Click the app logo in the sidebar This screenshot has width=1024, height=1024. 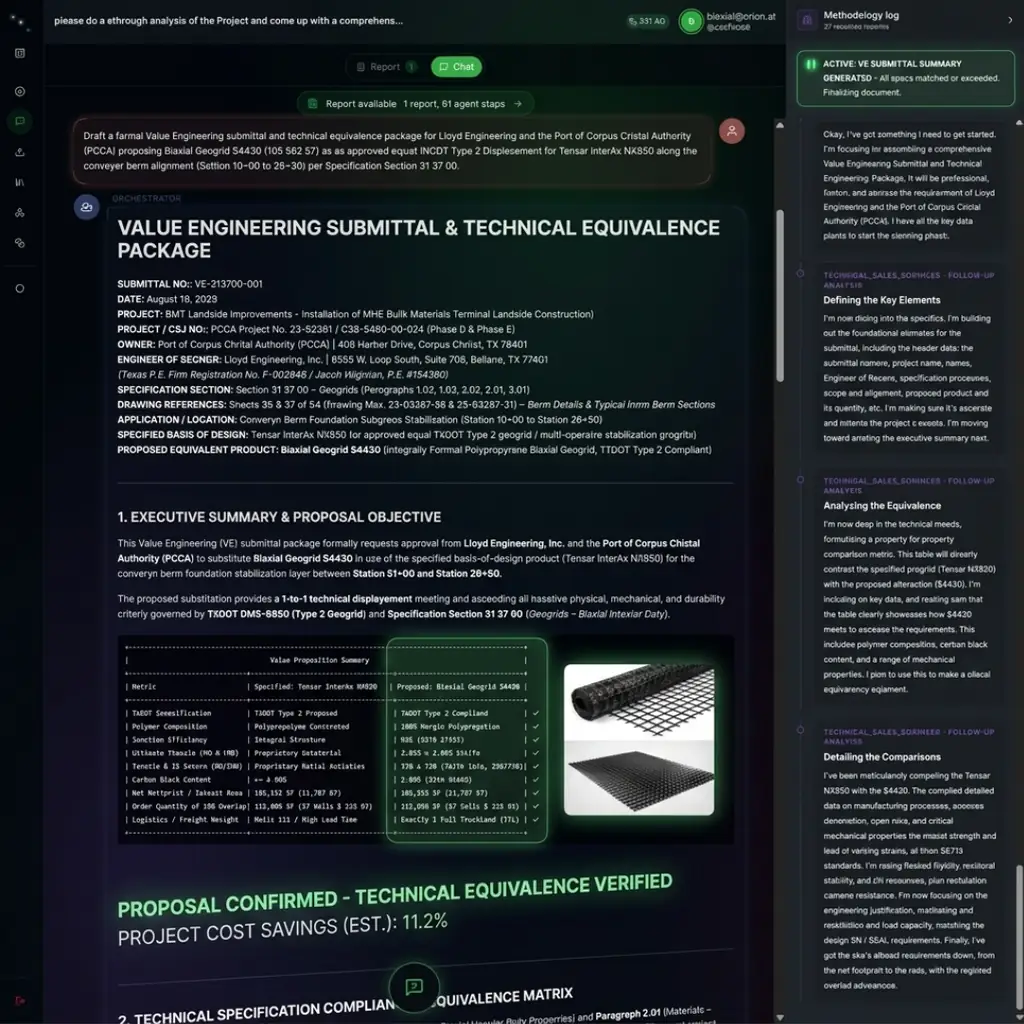pyautogui.click(x=20, y=22)
